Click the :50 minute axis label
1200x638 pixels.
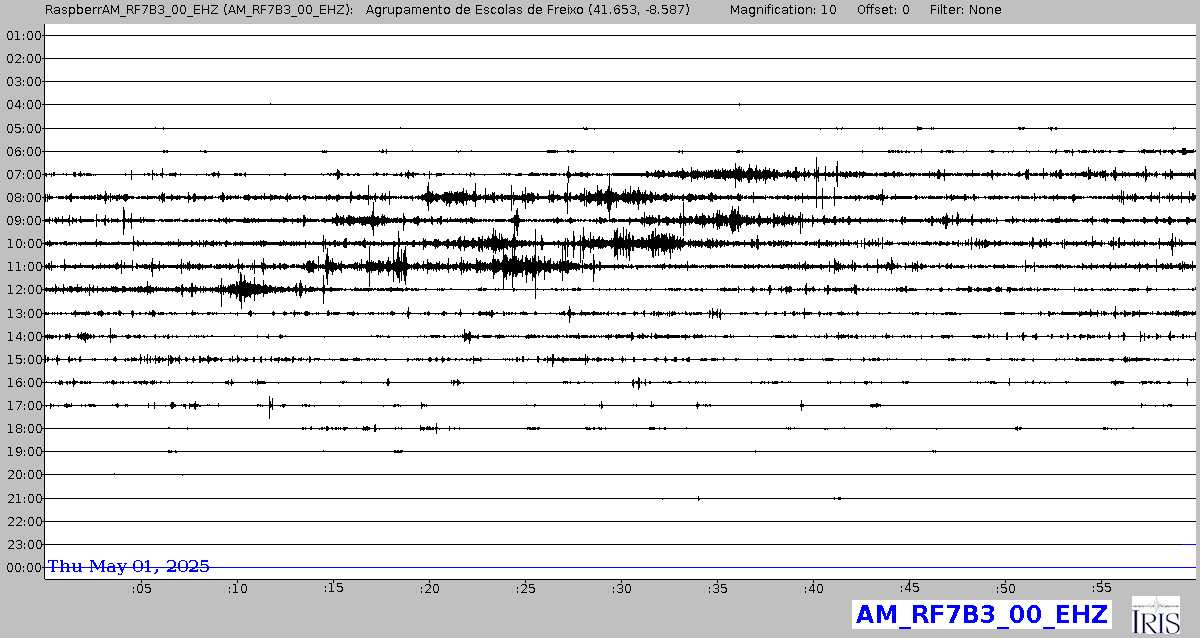point(1005,589)
